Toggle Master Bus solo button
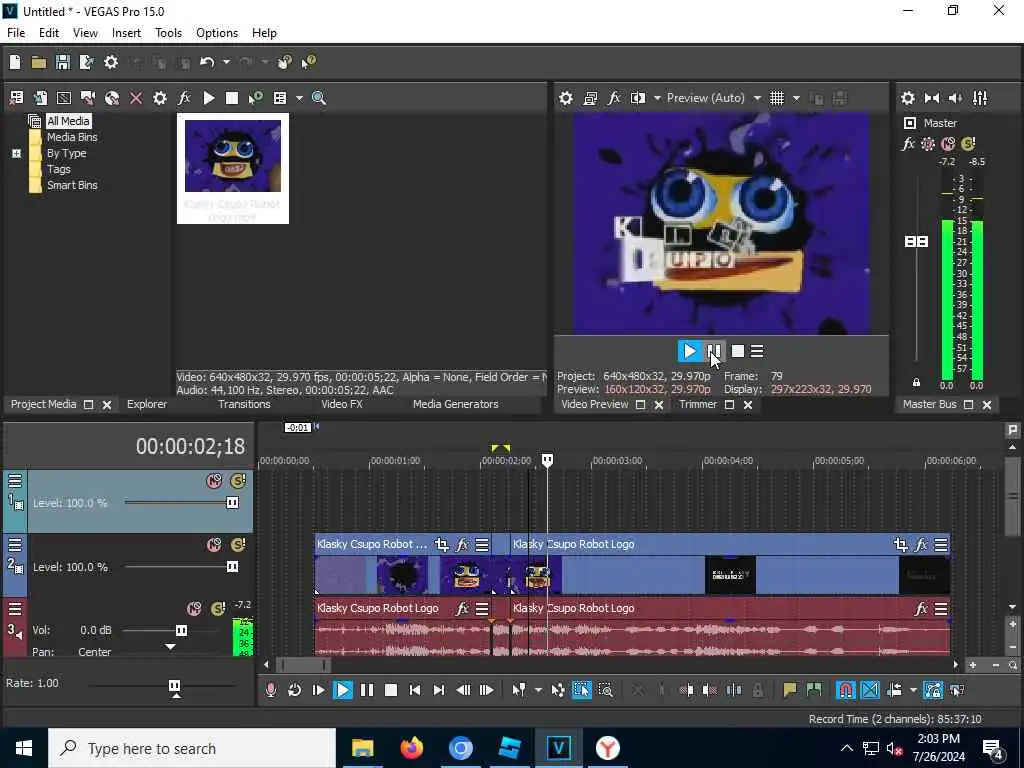The width and height of the screenshot is (1024, 768). tap(968, 144)
